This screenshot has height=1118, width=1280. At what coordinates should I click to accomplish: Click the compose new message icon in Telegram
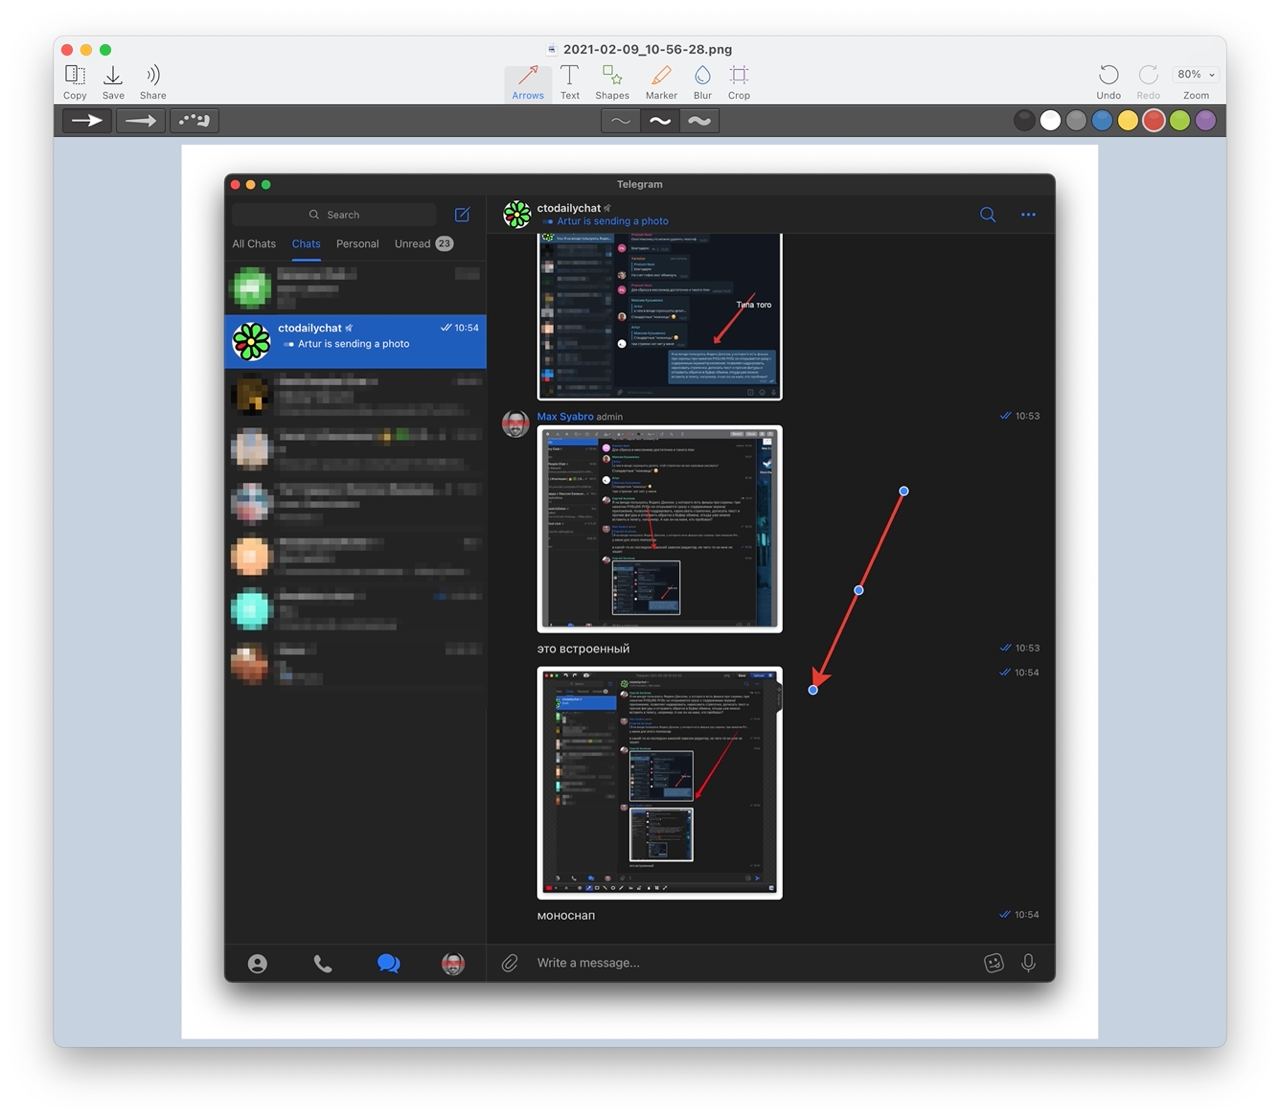click(x=462, y=214)
